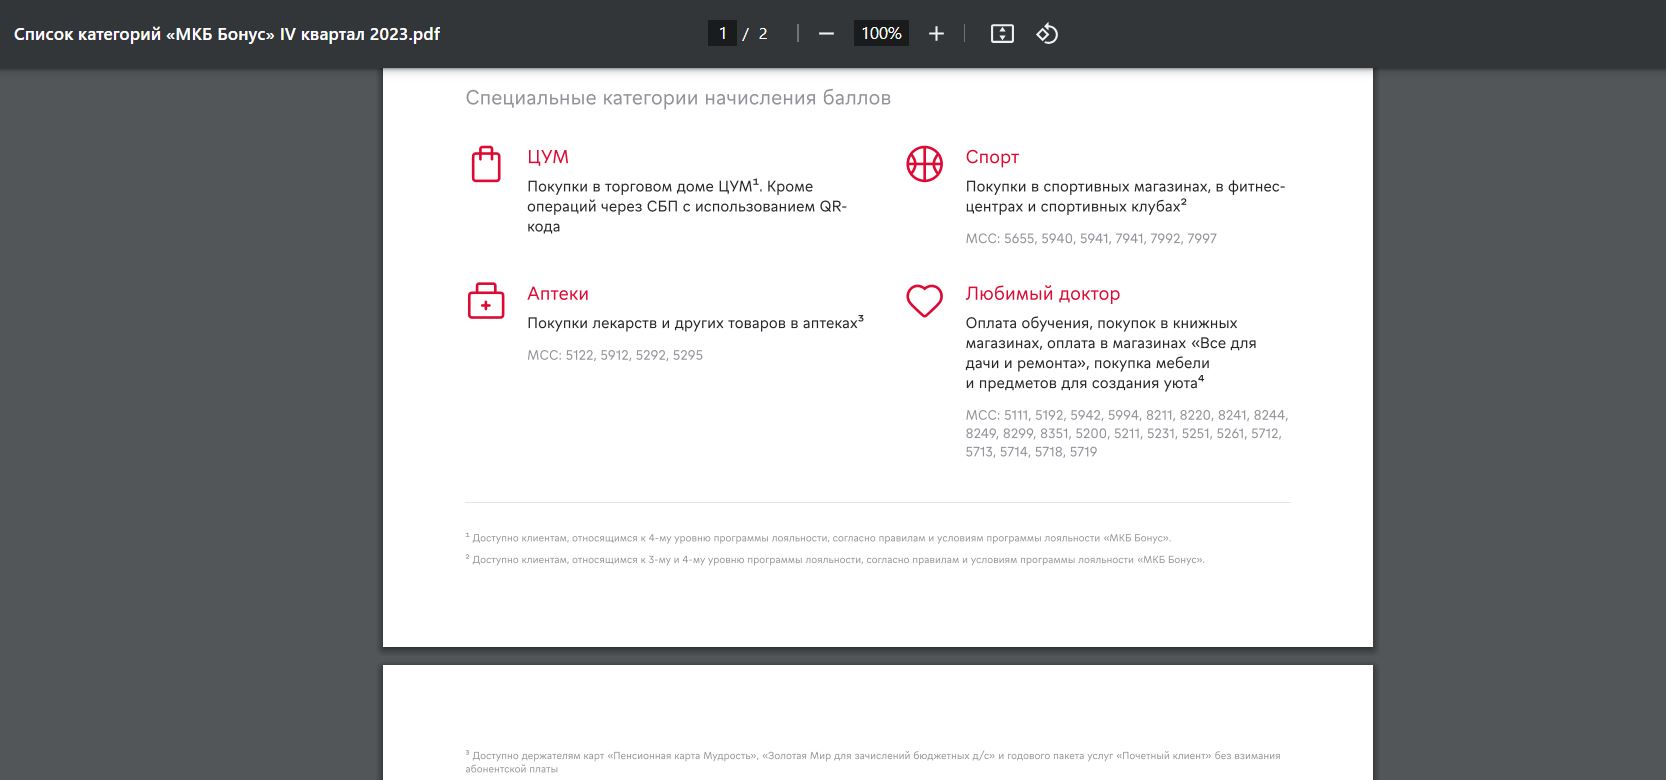
Task: Click the shopping bag ЦУМ icon
Action: [486, 164]
